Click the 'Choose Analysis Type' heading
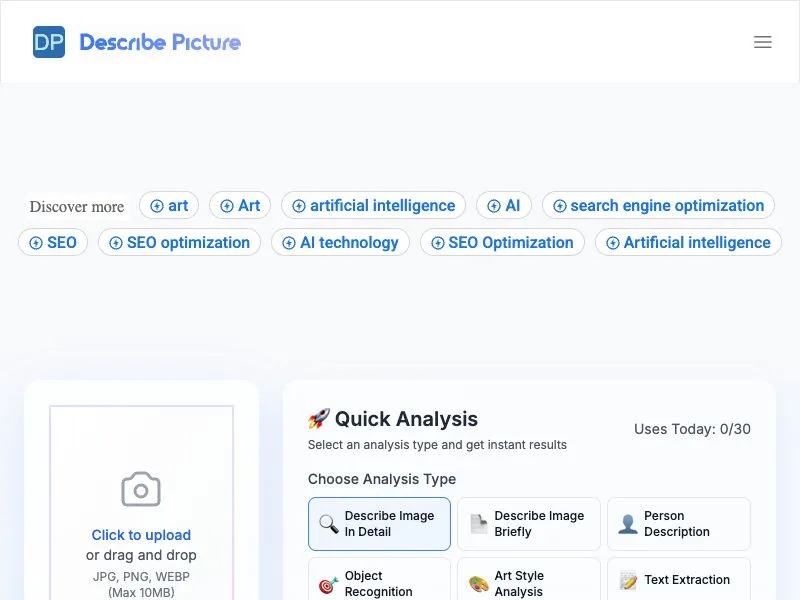The image size is (800, 600). (382, 479)
